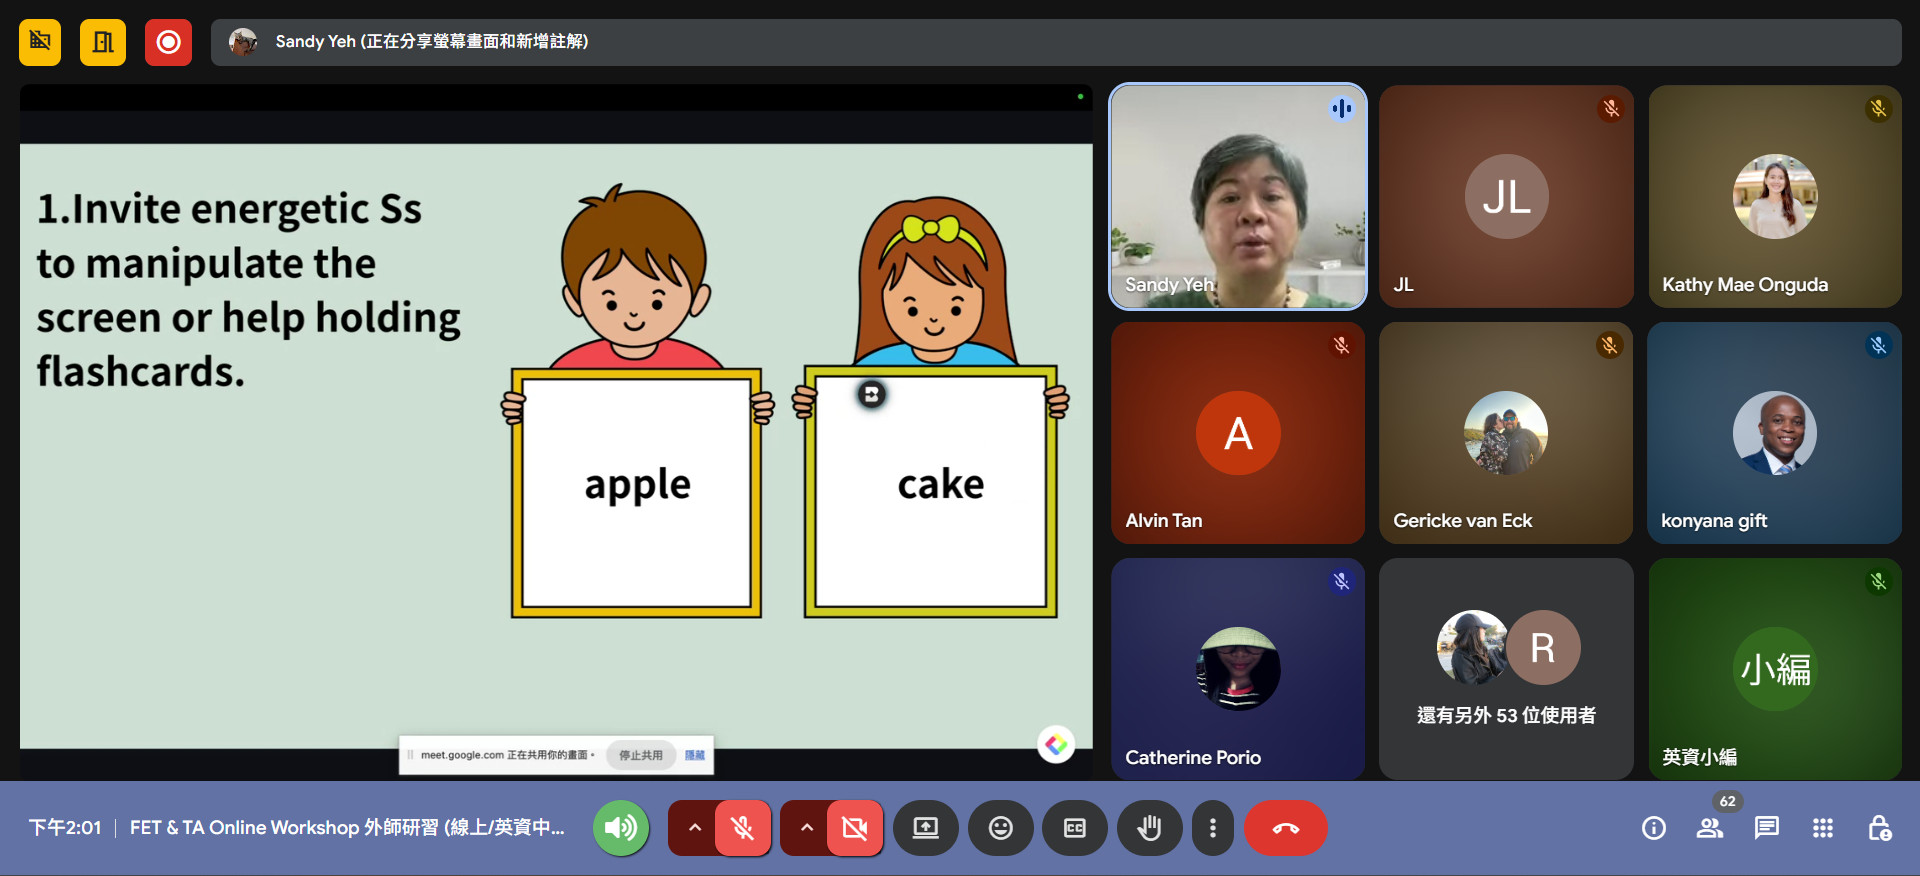Select Sandy Yeh's video tile
The width and height of the screenshot is (1920, 876).
coord(1238,196)
